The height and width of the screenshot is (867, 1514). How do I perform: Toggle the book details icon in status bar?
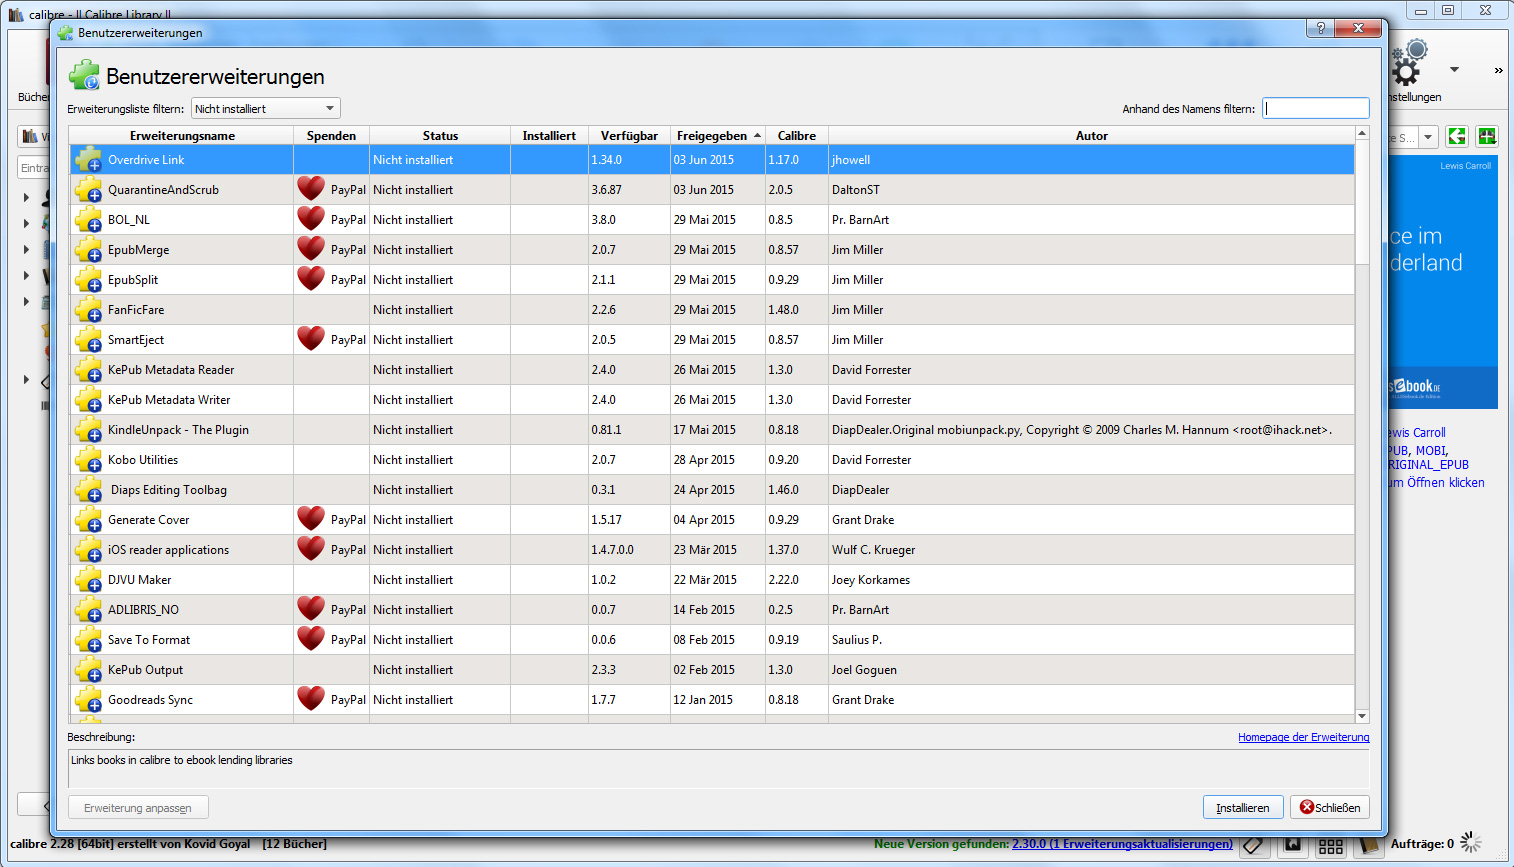1368,846
